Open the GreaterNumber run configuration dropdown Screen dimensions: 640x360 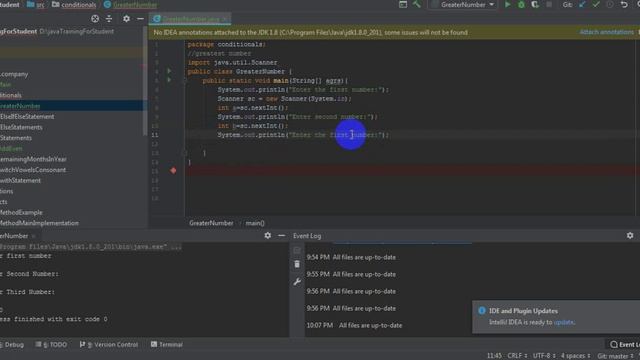(463, 4)
